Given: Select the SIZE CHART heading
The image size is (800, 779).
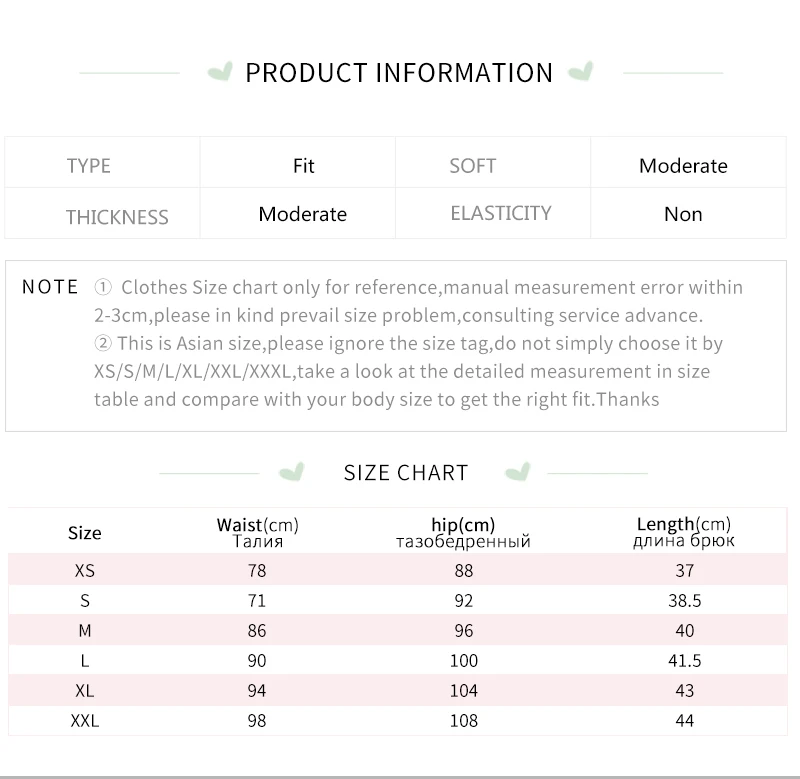Looking at the screenshot, I should pyautogui.click(x=406, y=473).
